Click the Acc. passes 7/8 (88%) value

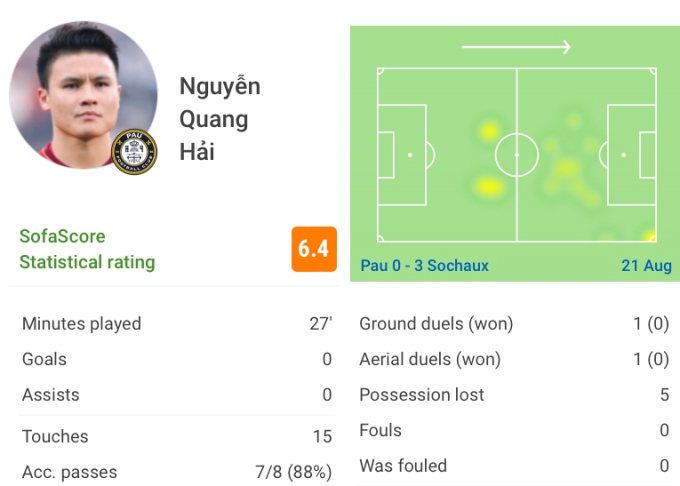coord(294,472)
